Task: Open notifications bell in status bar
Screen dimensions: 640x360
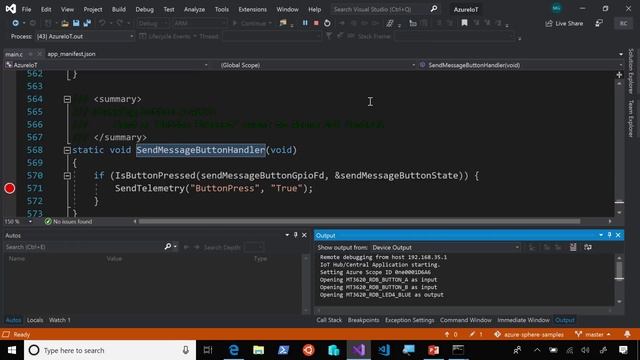Action: point(627,334)
